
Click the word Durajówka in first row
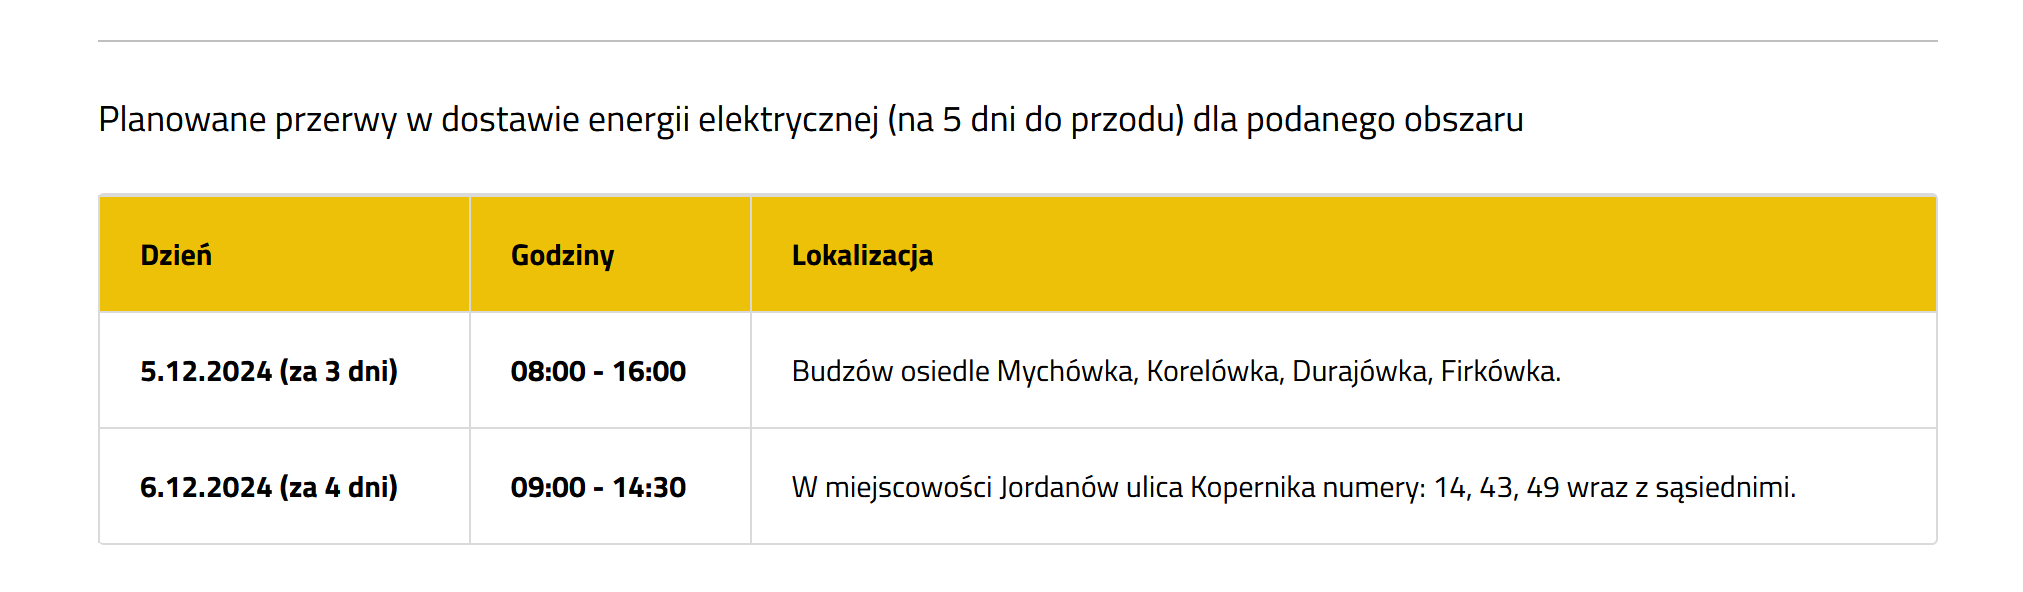tap(1360, 371)
